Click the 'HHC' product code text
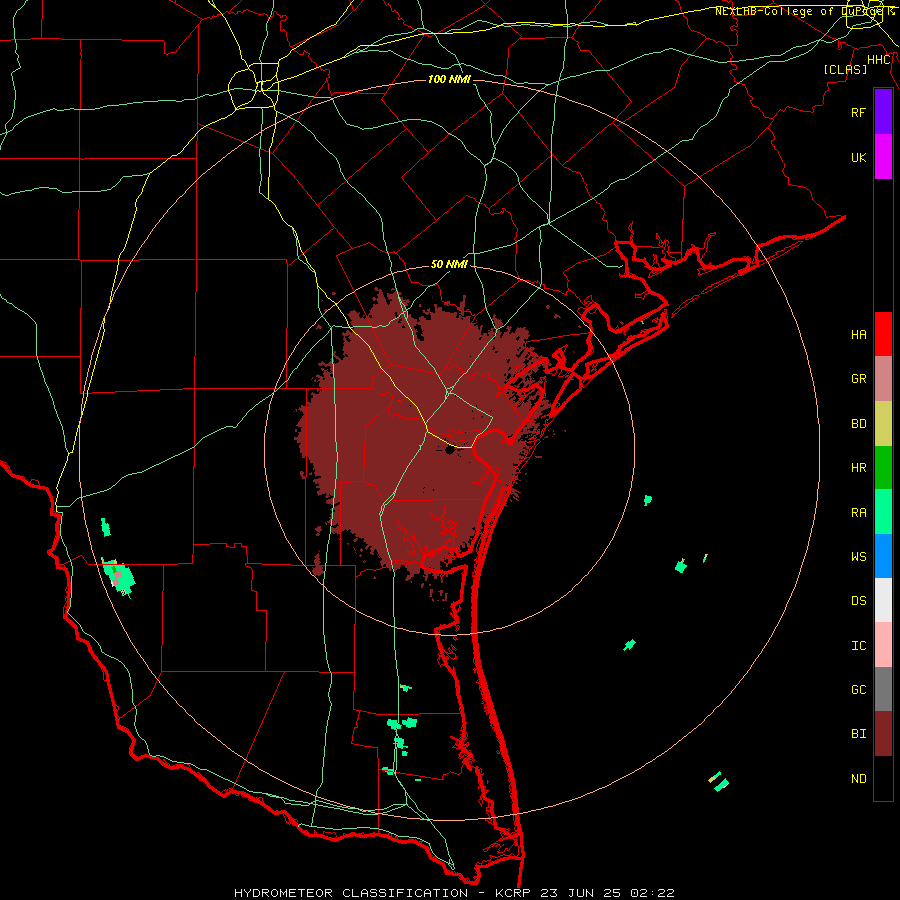900x900 pixels. tap(879, 60)
